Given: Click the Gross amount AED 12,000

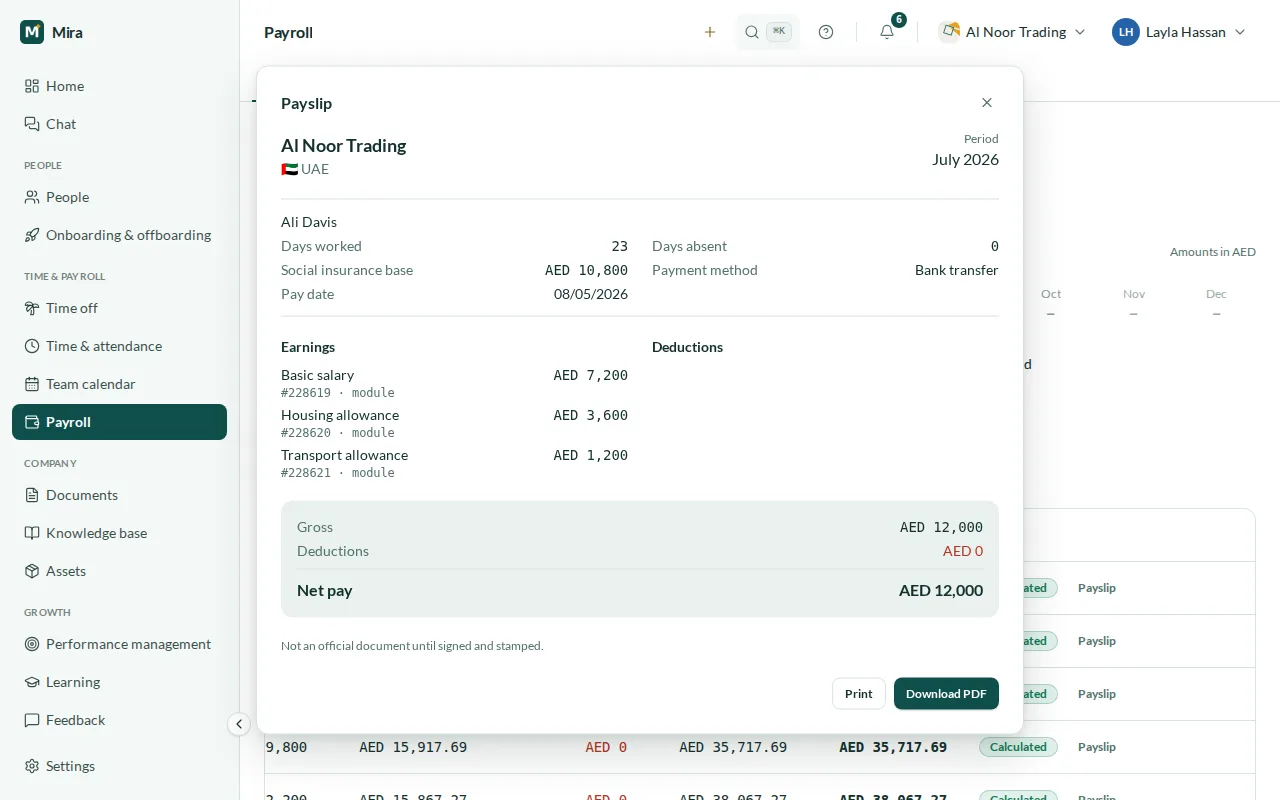Looking at the screenshot, I should tap(941, 527).
